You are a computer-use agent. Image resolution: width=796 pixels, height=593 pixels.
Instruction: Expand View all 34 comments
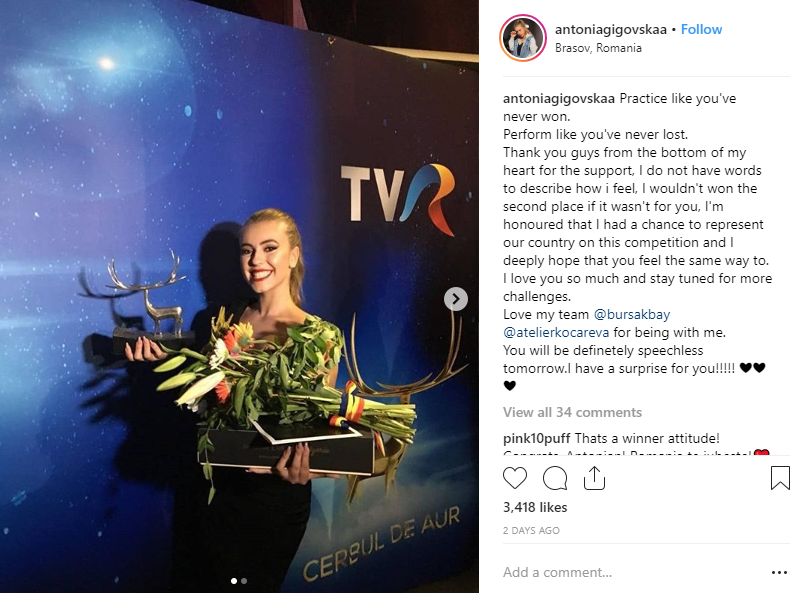pyautogui.click(x=572, y=412)
